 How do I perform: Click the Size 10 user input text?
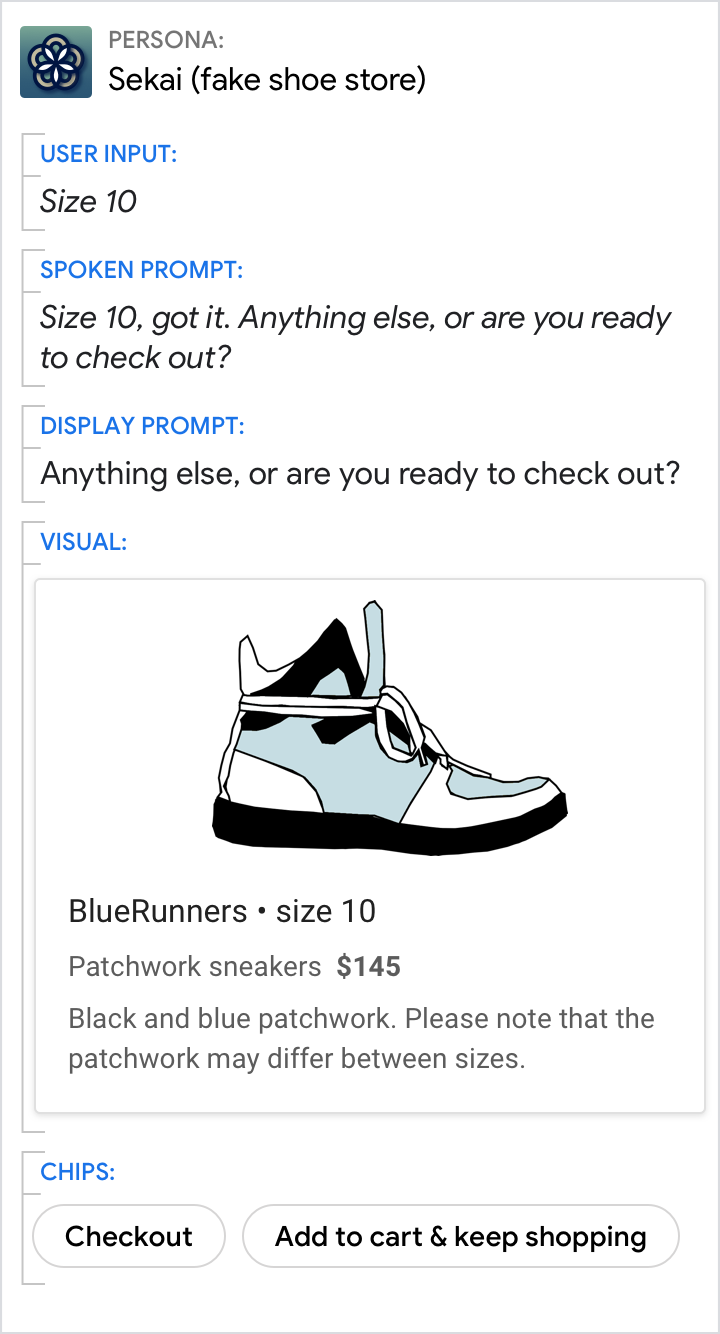point(88,201)
